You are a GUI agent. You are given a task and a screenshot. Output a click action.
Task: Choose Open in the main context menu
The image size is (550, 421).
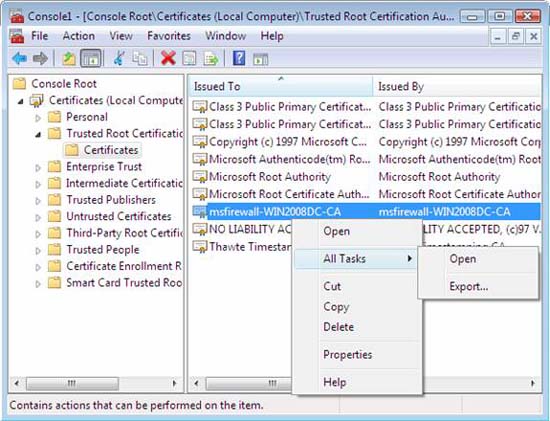(357, 232)
